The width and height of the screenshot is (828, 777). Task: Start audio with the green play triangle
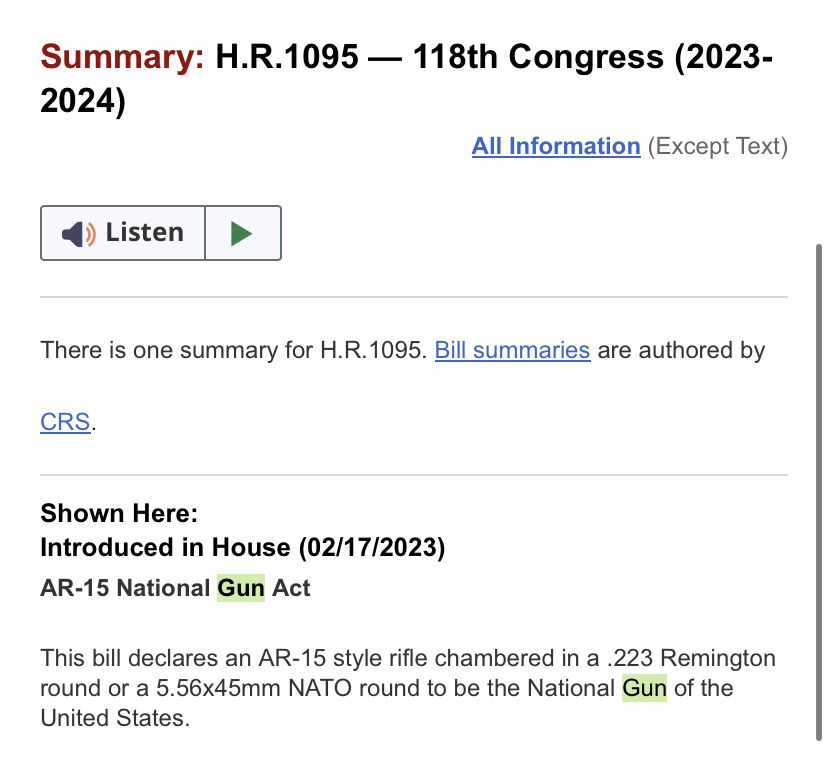click(x=242, y=233)
